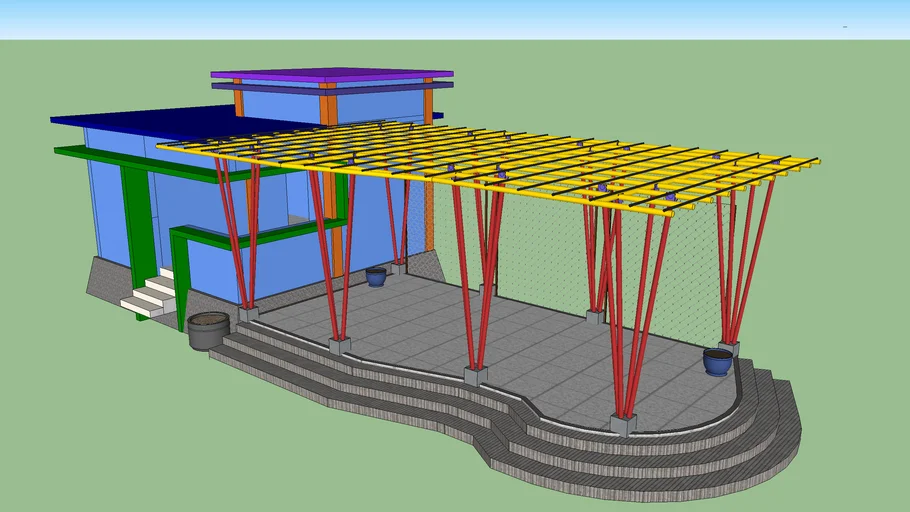This screenshot has height=512, width=910.
Task: Click the purple roof slab on the tower
Action: [330, 74]
